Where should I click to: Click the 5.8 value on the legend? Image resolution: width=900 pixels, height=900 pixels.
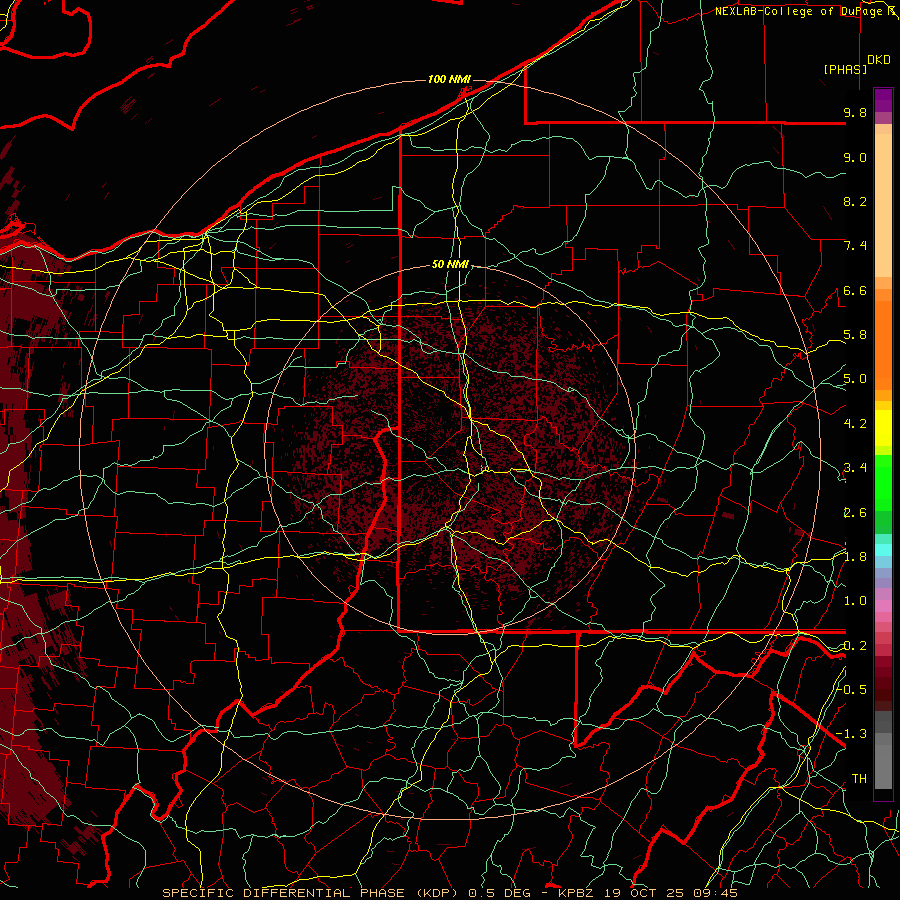(855, 335)
